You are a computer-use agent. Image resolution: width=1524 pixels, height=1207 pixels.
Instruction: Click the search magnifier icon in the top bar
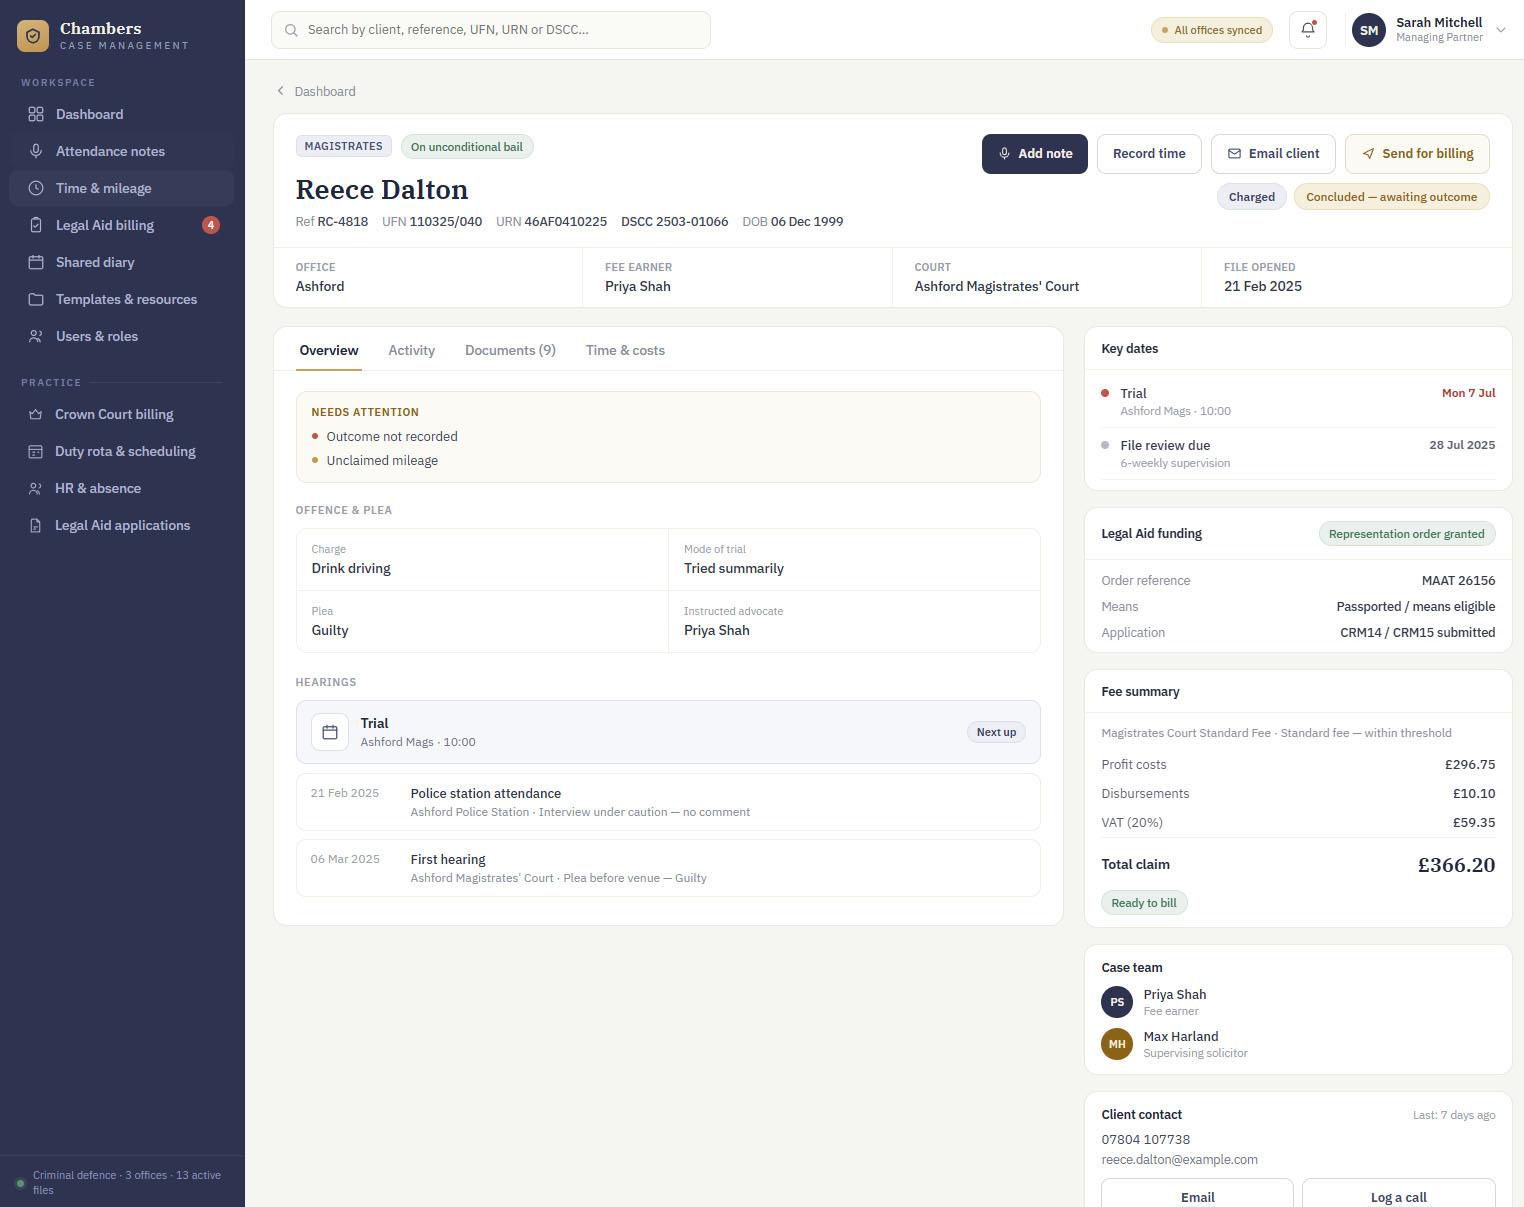coord(291,30)
